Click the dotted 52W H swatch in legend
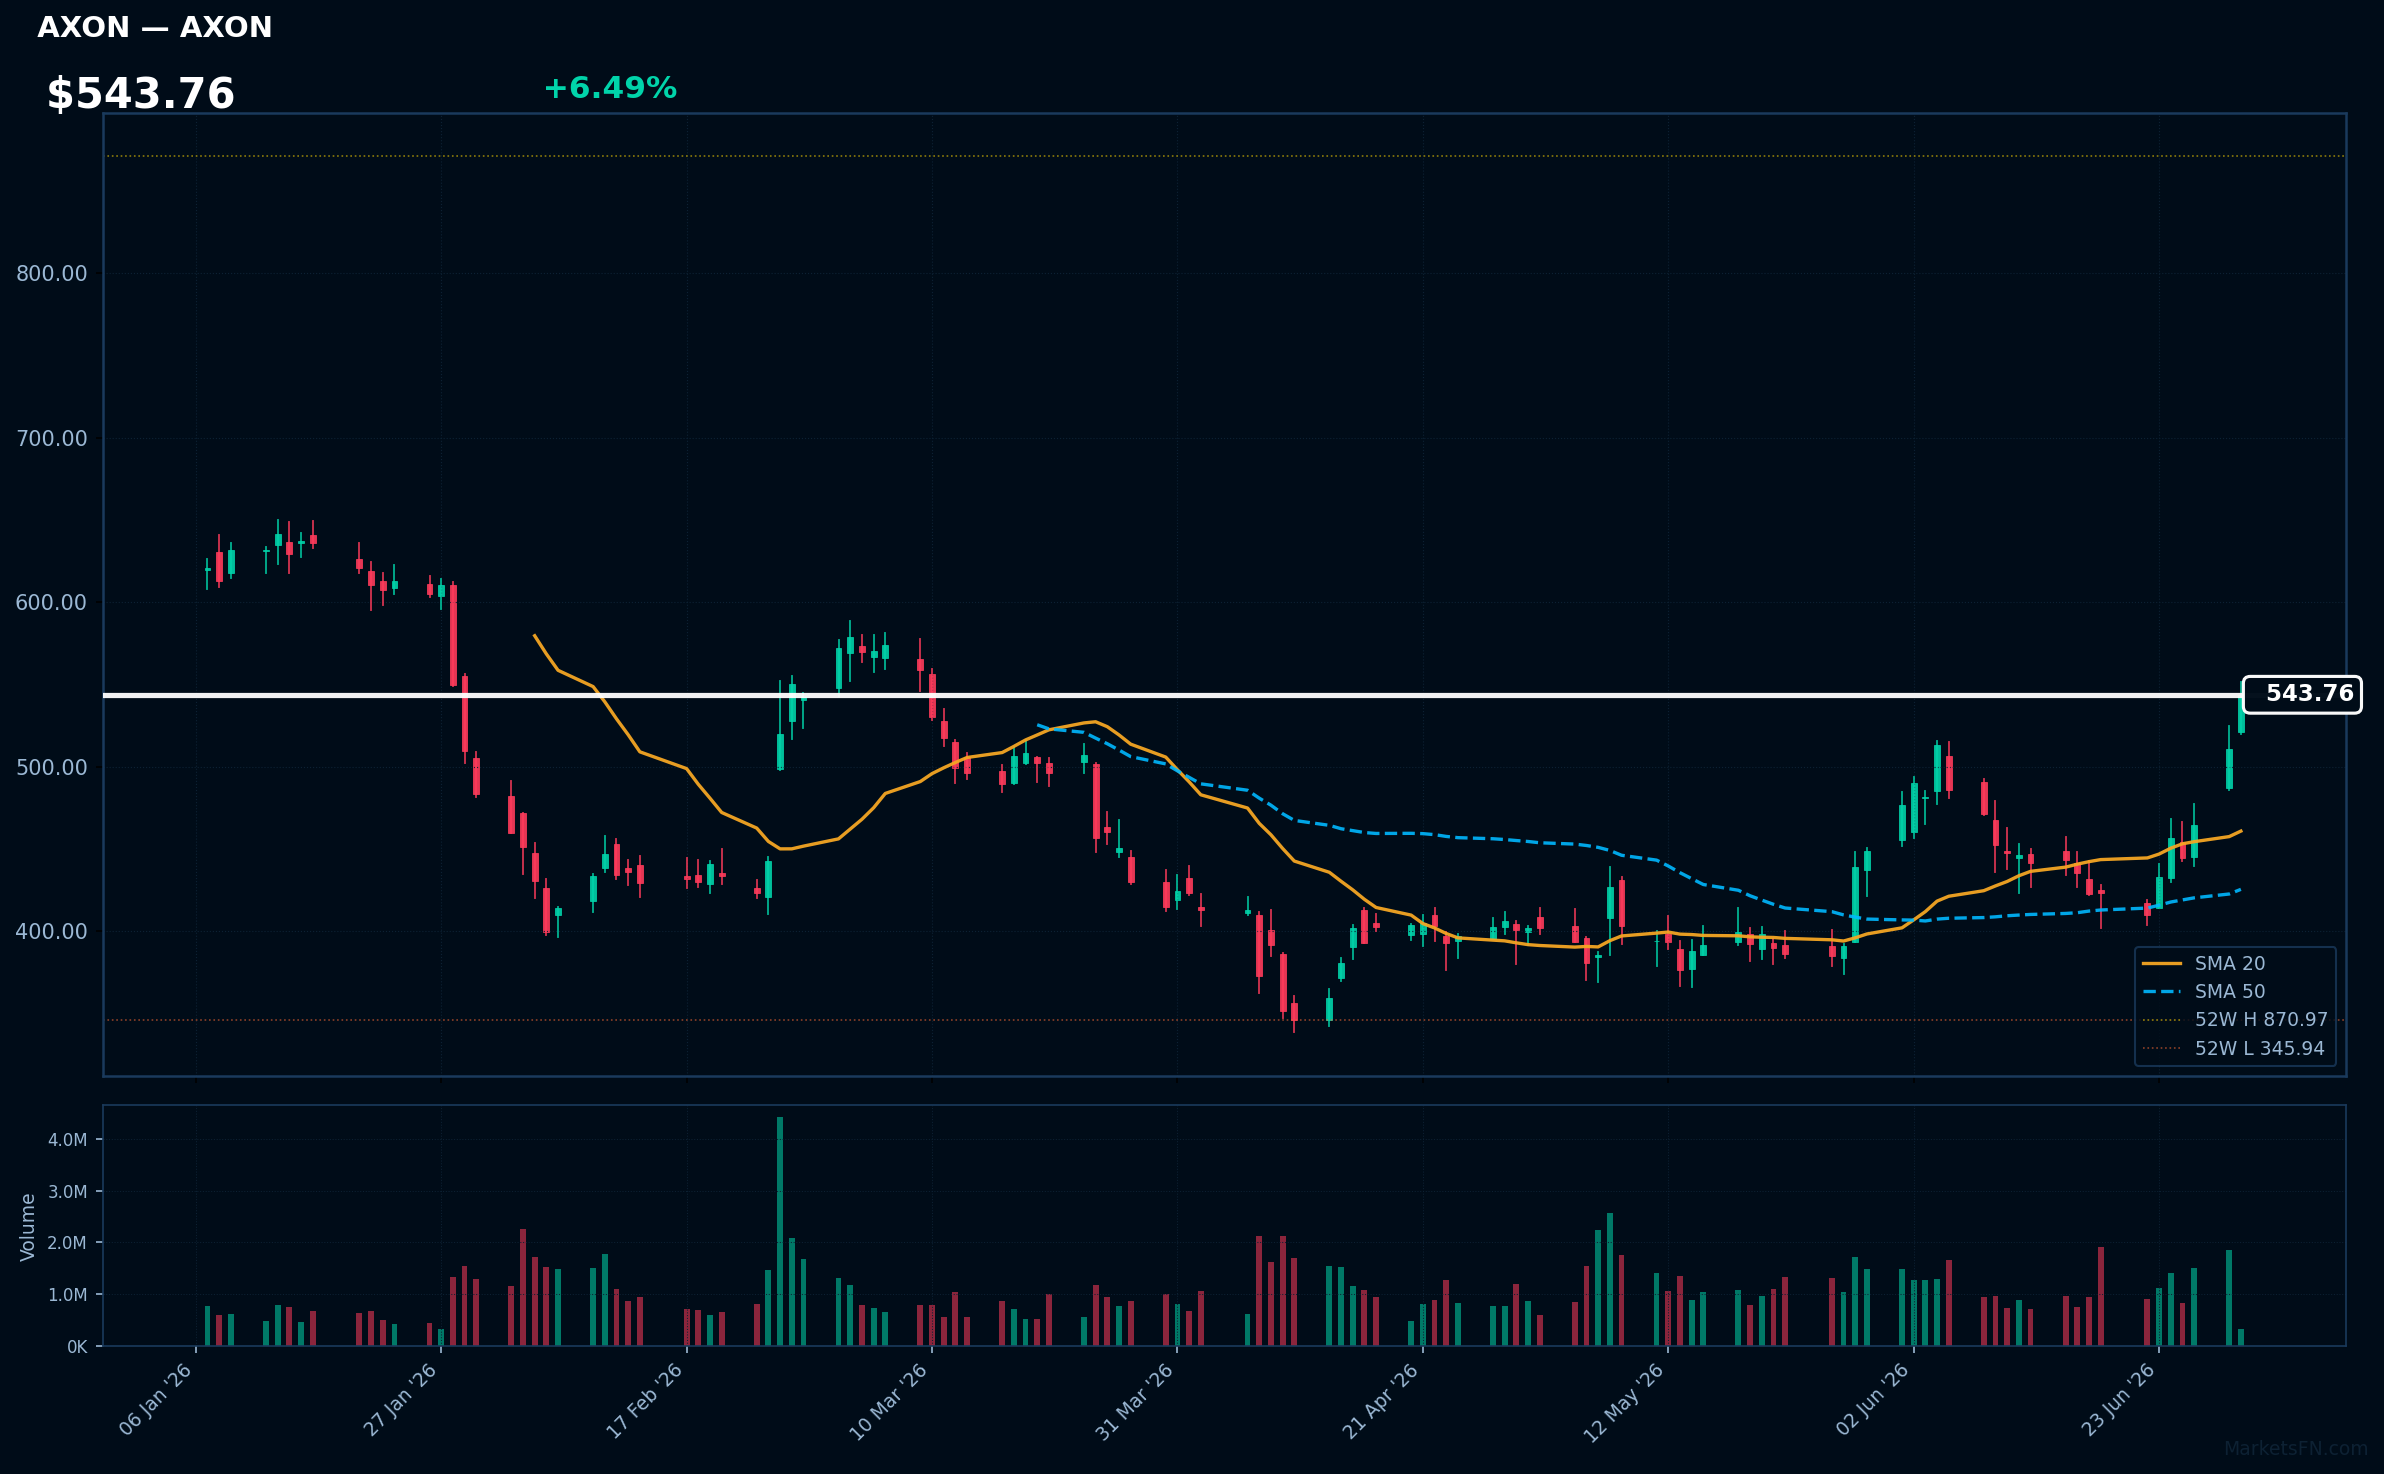 pos(2162,1019)
